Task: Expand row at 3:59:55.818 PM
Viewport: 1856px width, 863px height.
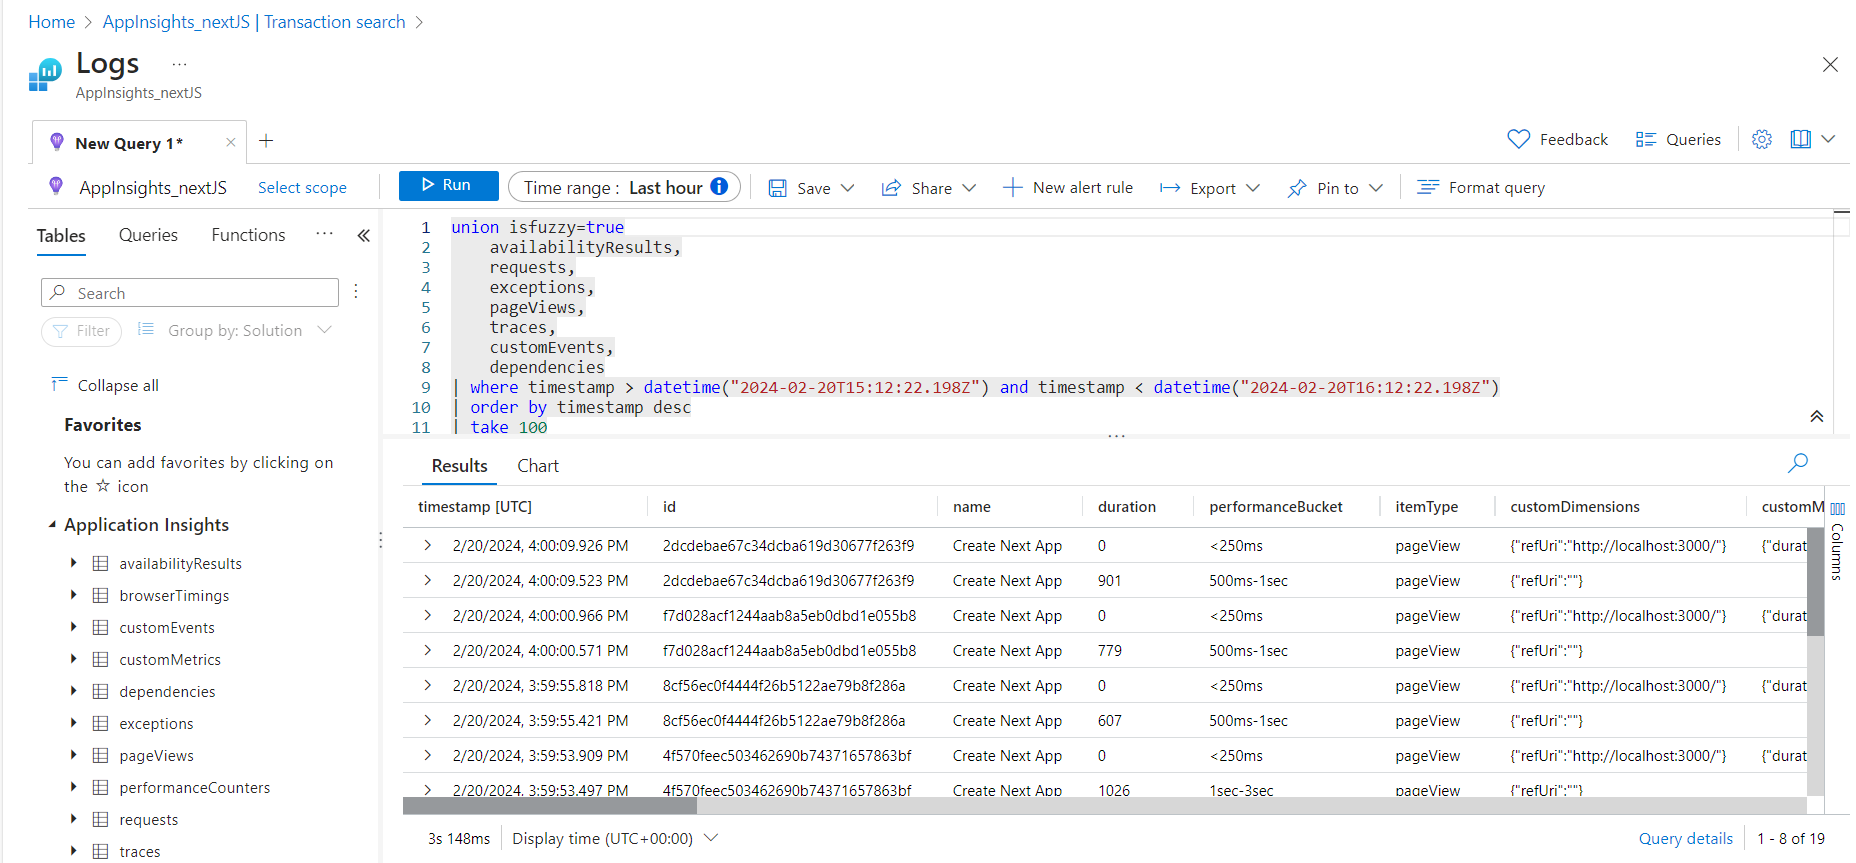Action: click(428, 685)
